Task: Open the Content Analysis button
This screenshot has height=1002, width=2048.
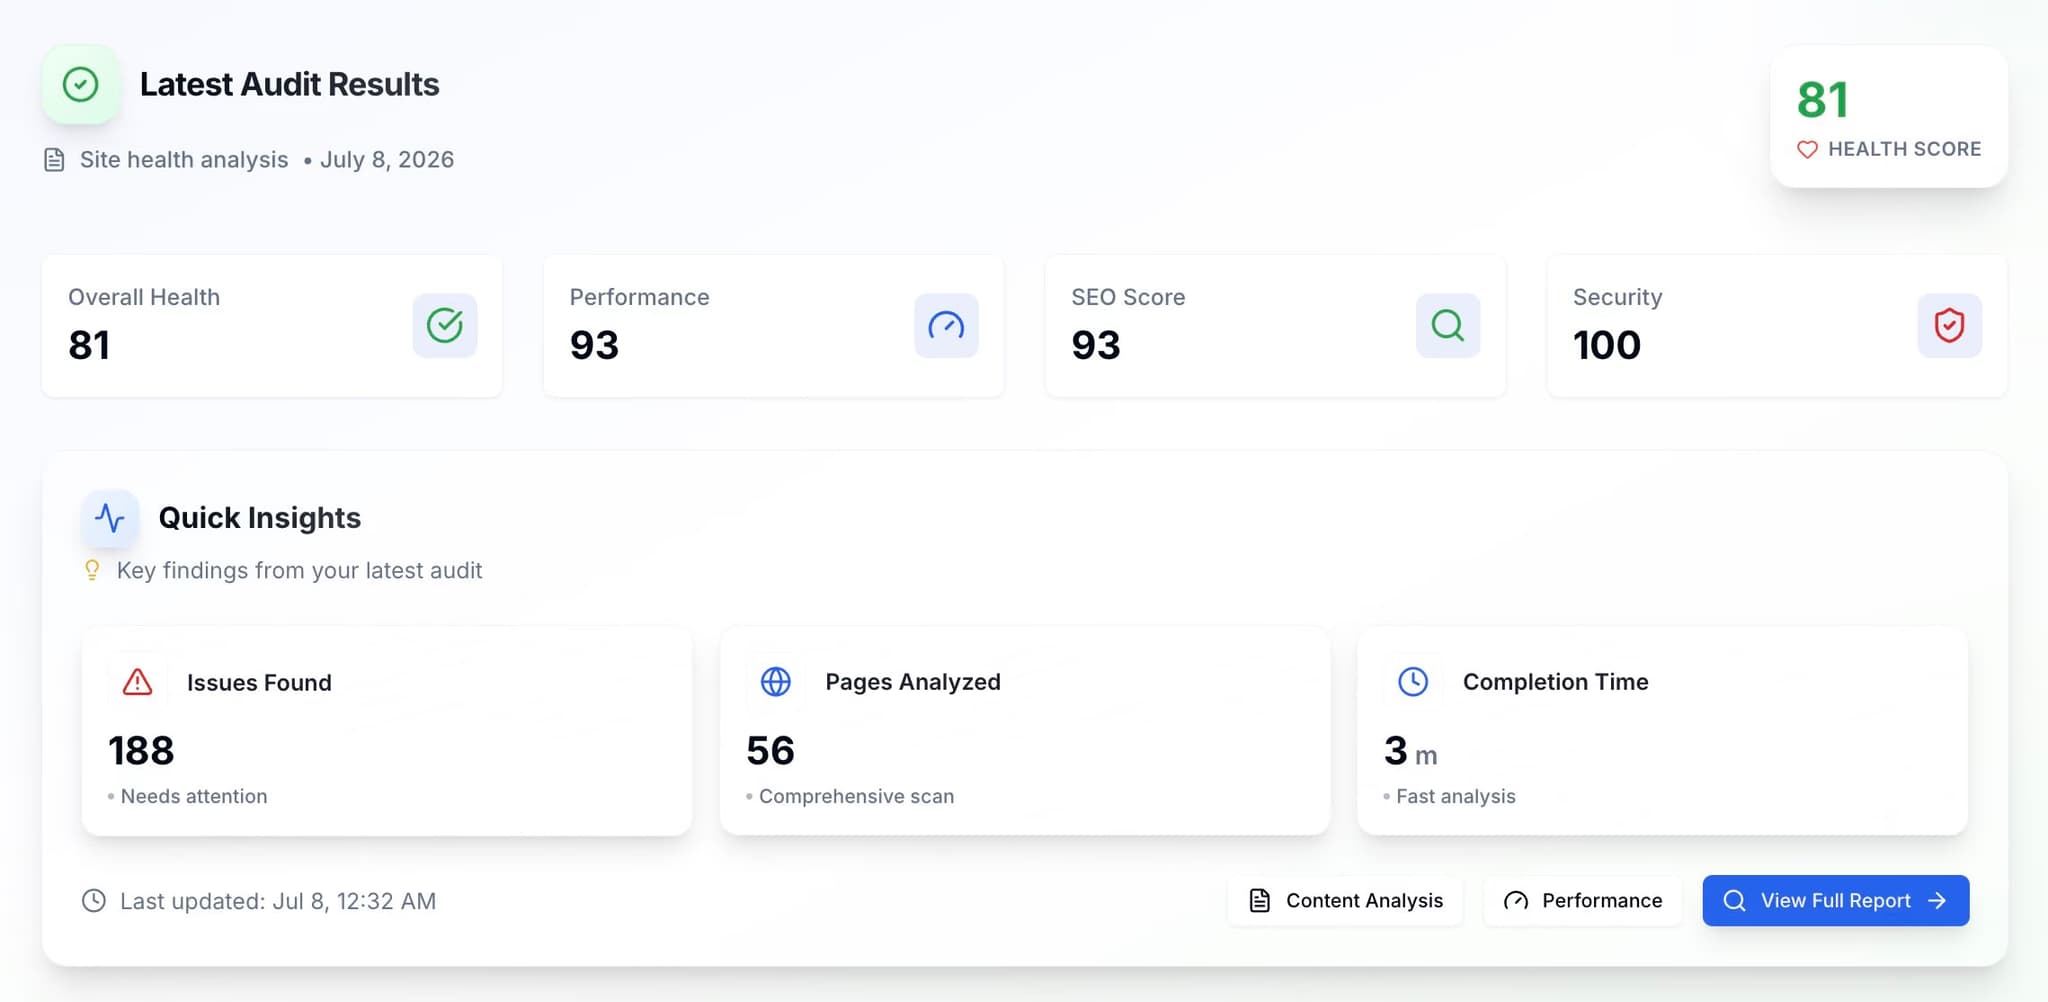Action: (x=1345, y=901)
